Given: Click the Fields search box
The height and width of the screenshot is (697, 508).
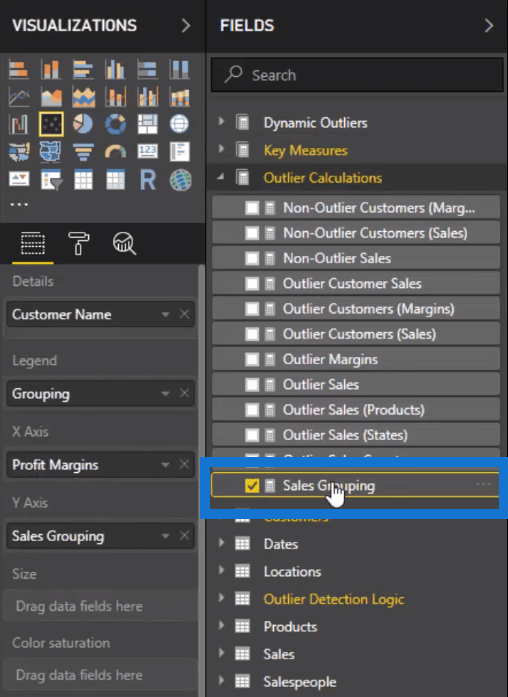Looking at the screenshot, I should coord(357,75).
